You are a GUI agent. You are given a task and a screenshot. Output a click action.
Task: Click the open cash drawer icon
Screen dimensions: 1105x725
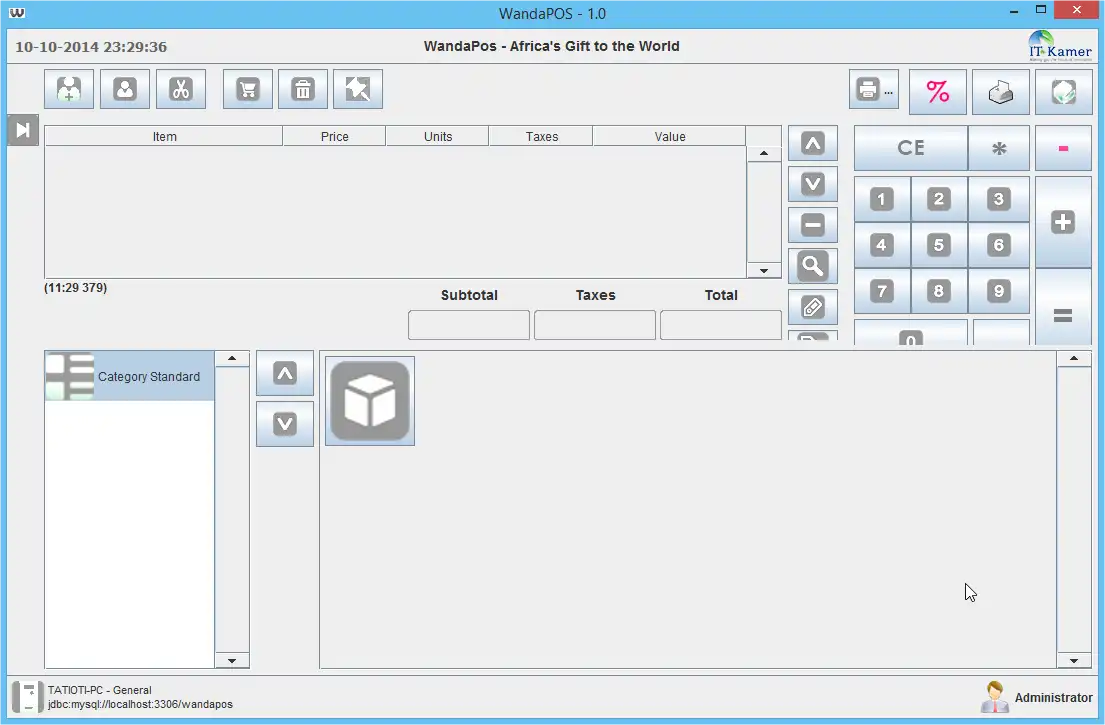[x=1001, y=92]
